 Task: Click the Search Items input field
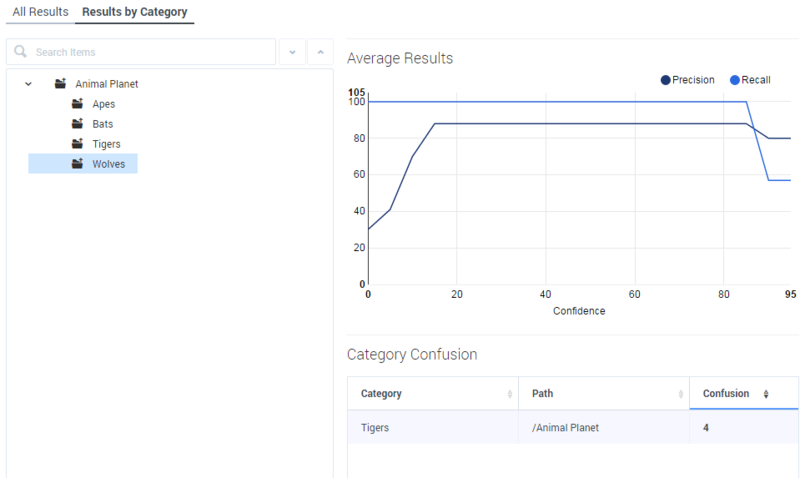141,52
